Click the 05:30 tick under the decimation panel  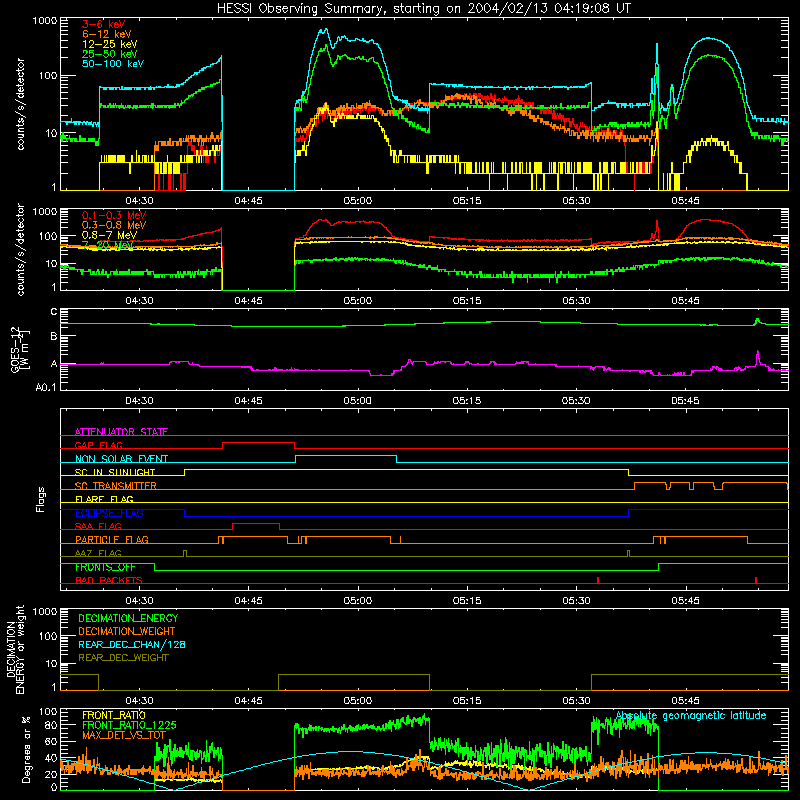pos(576,701)
